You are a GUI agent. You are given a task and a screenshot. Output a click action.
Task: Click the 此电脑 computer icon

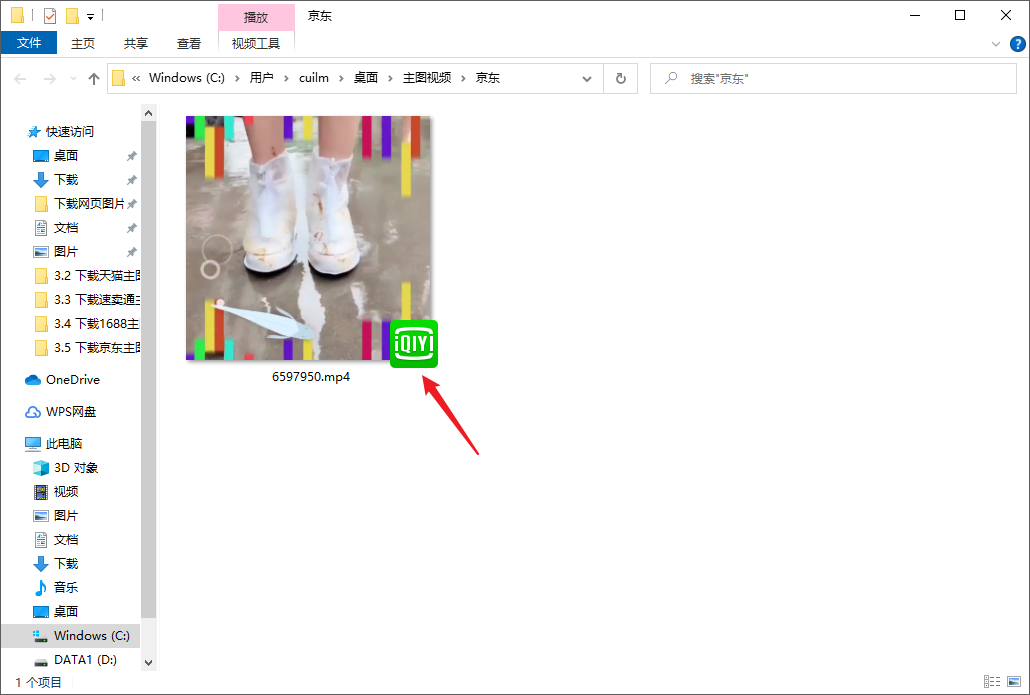[33, 444]
